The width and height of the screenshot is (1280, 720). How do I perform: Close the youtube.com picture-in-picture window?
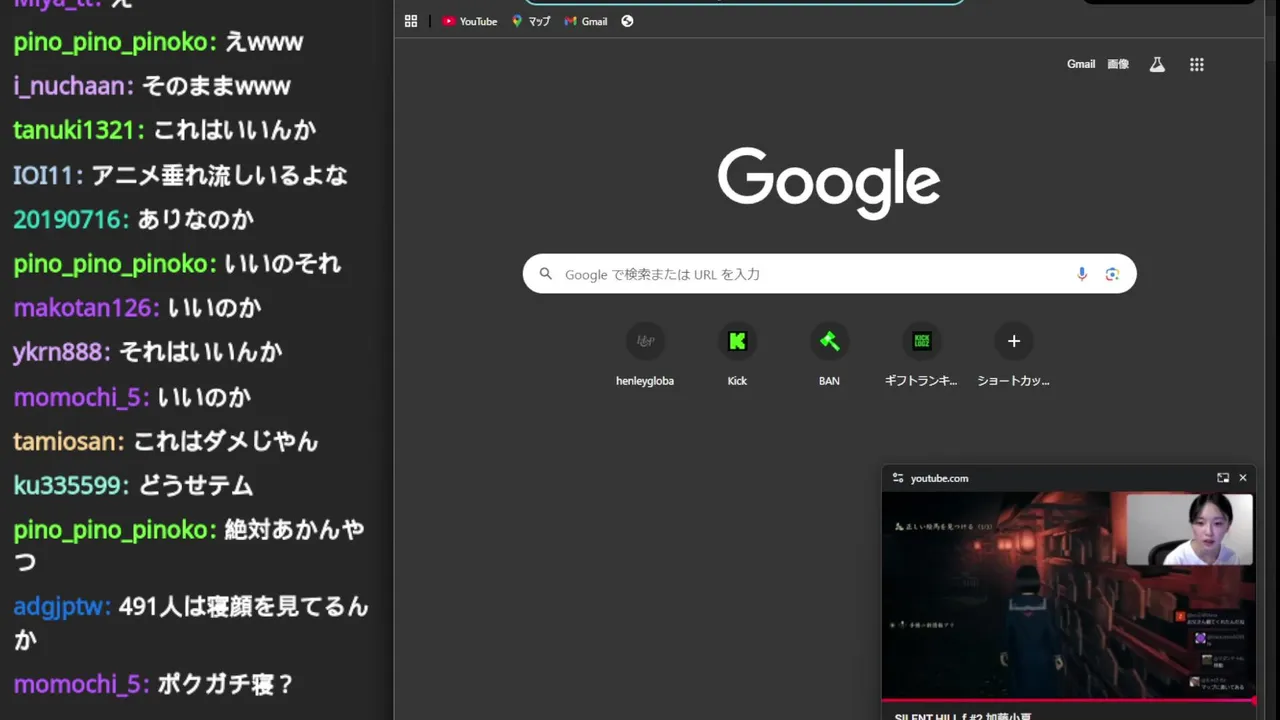1243,478
